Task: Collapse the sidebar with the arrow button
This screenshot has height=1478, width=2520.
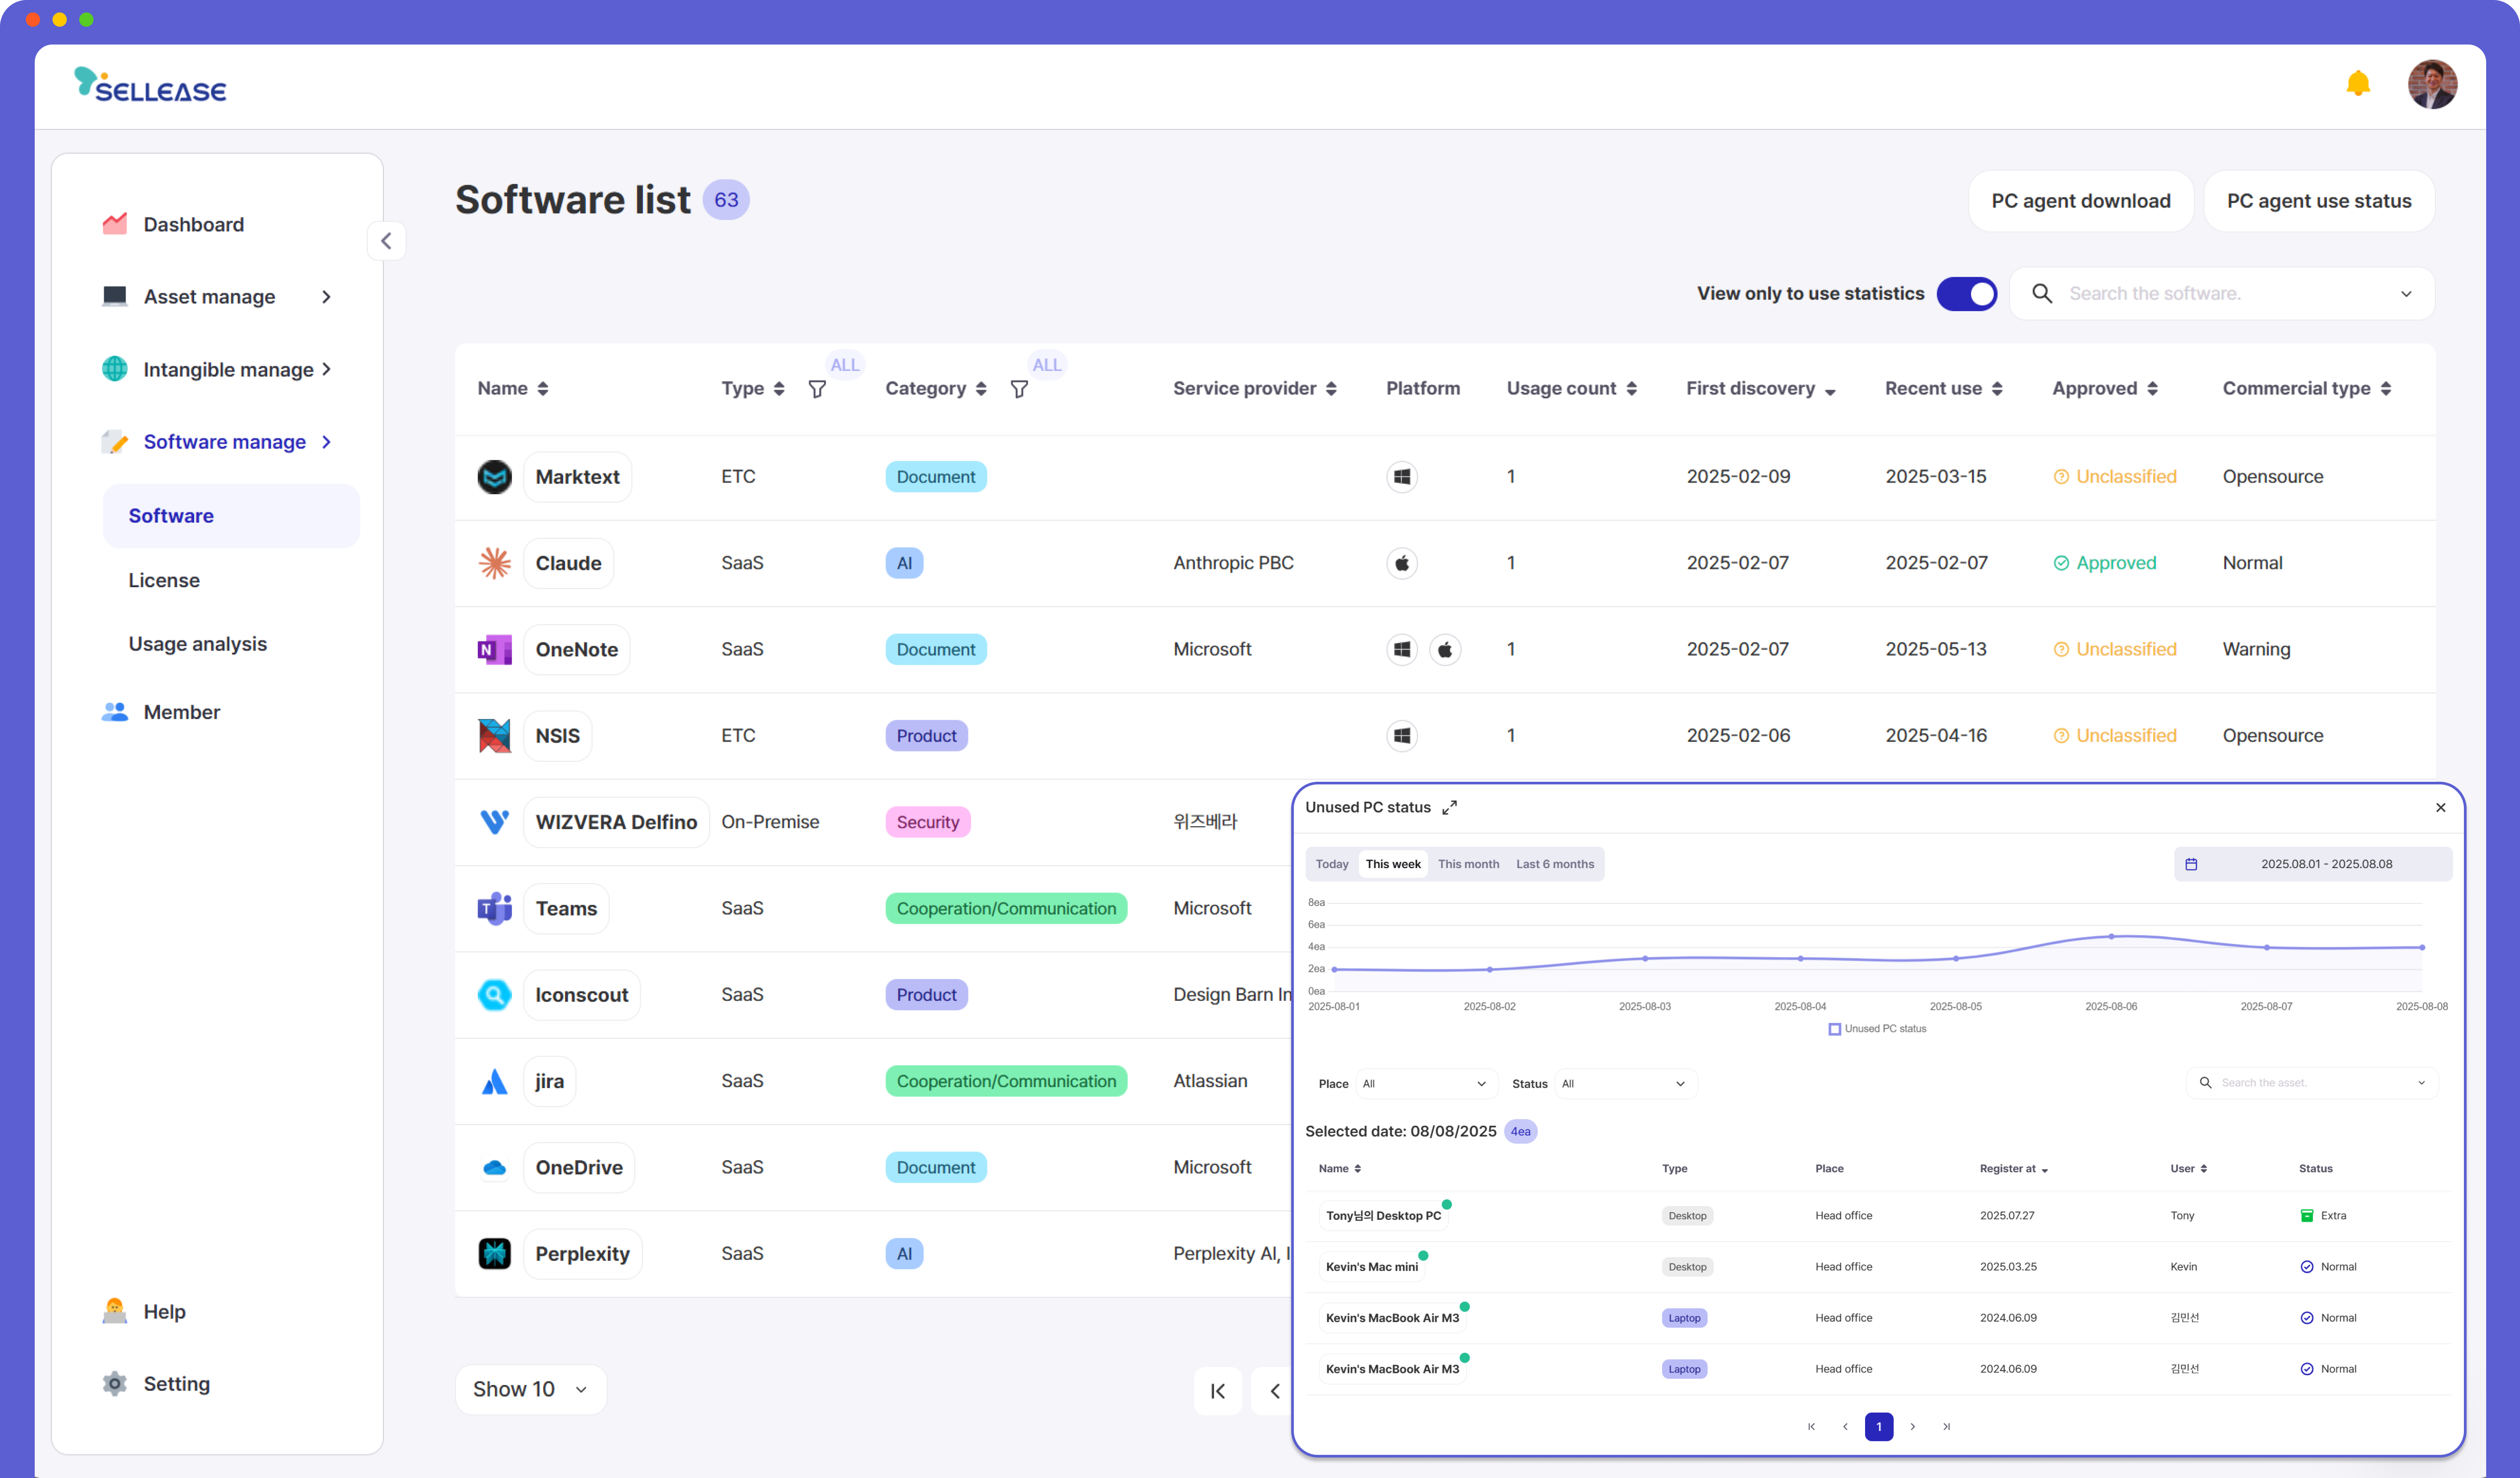Action: tap(386, 241)
